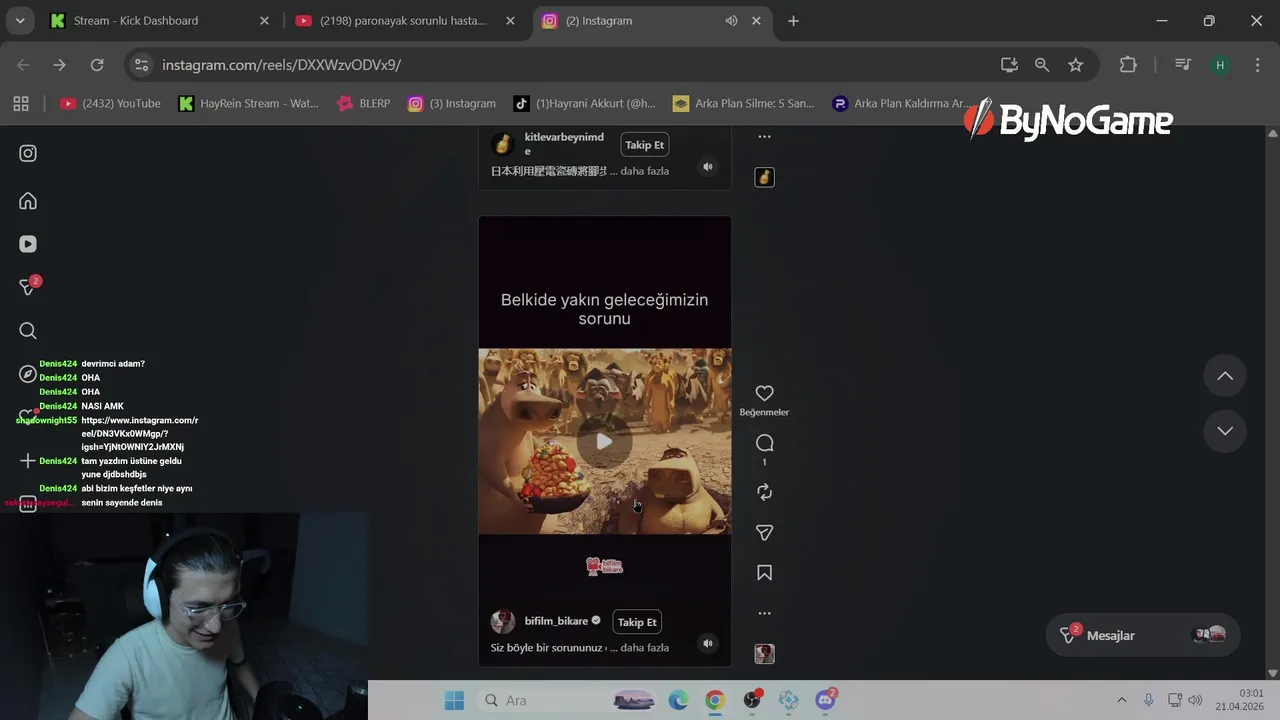Screen dimensions: 1280x720
Task: Open direct messages icon in sidebar
Action: (29, 287)
